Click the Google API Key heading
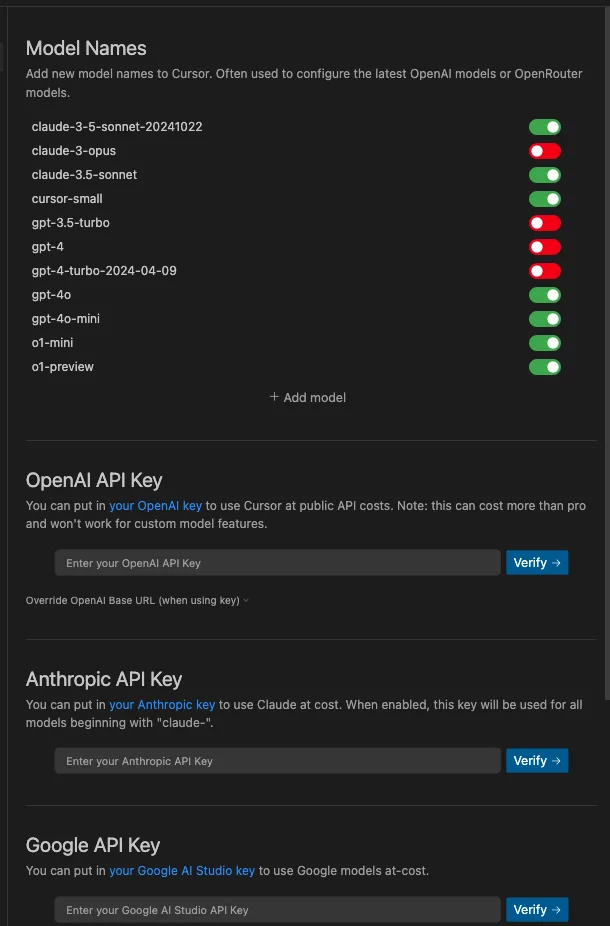 click(93, 846)
